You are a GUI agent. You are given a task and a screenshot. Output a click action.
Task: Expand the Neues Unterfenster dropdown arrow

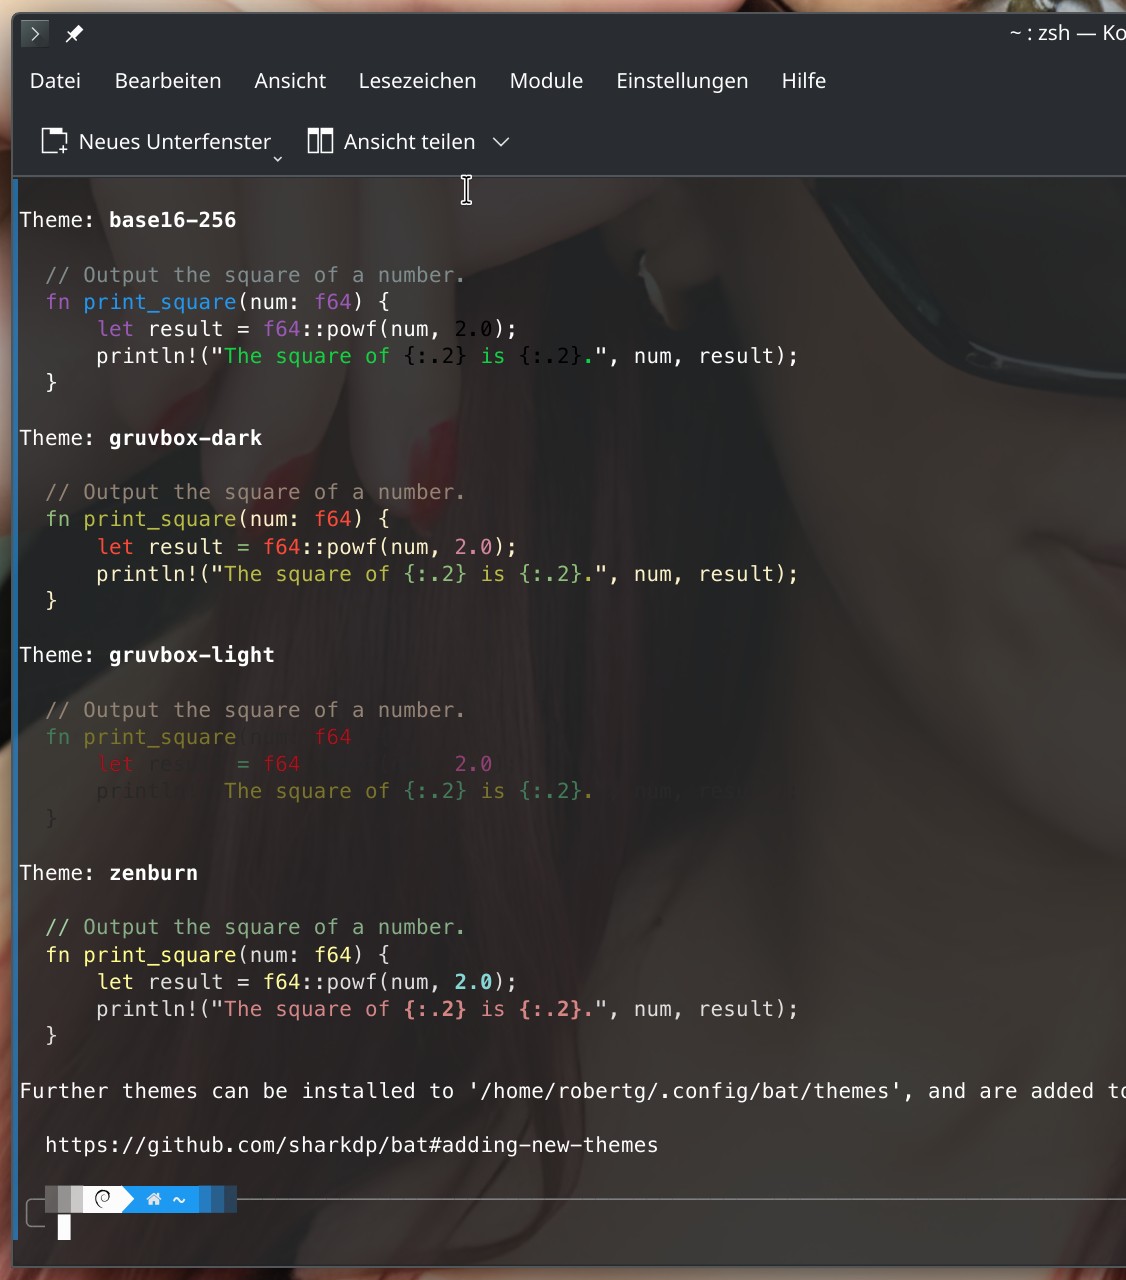(x=278, y=158)
